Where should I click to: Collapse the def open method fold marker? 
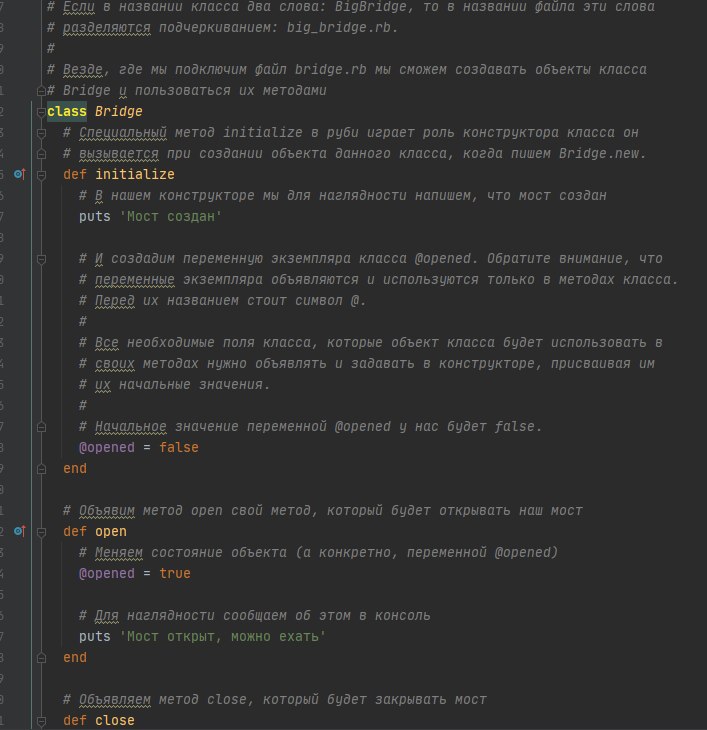coord(41,532)
